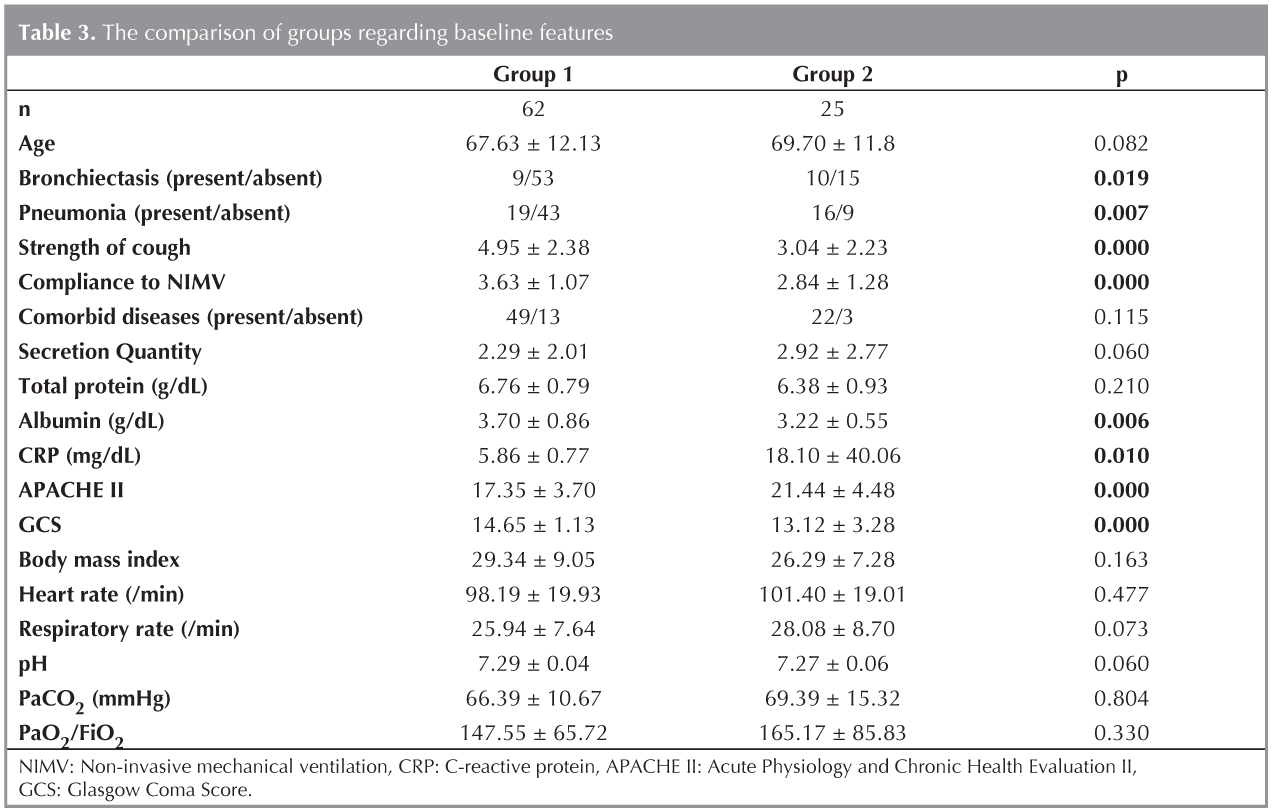1272x812 pixels.
Task: Click the Pneumonia p-value 0.007
Action: coord(1121,213)
